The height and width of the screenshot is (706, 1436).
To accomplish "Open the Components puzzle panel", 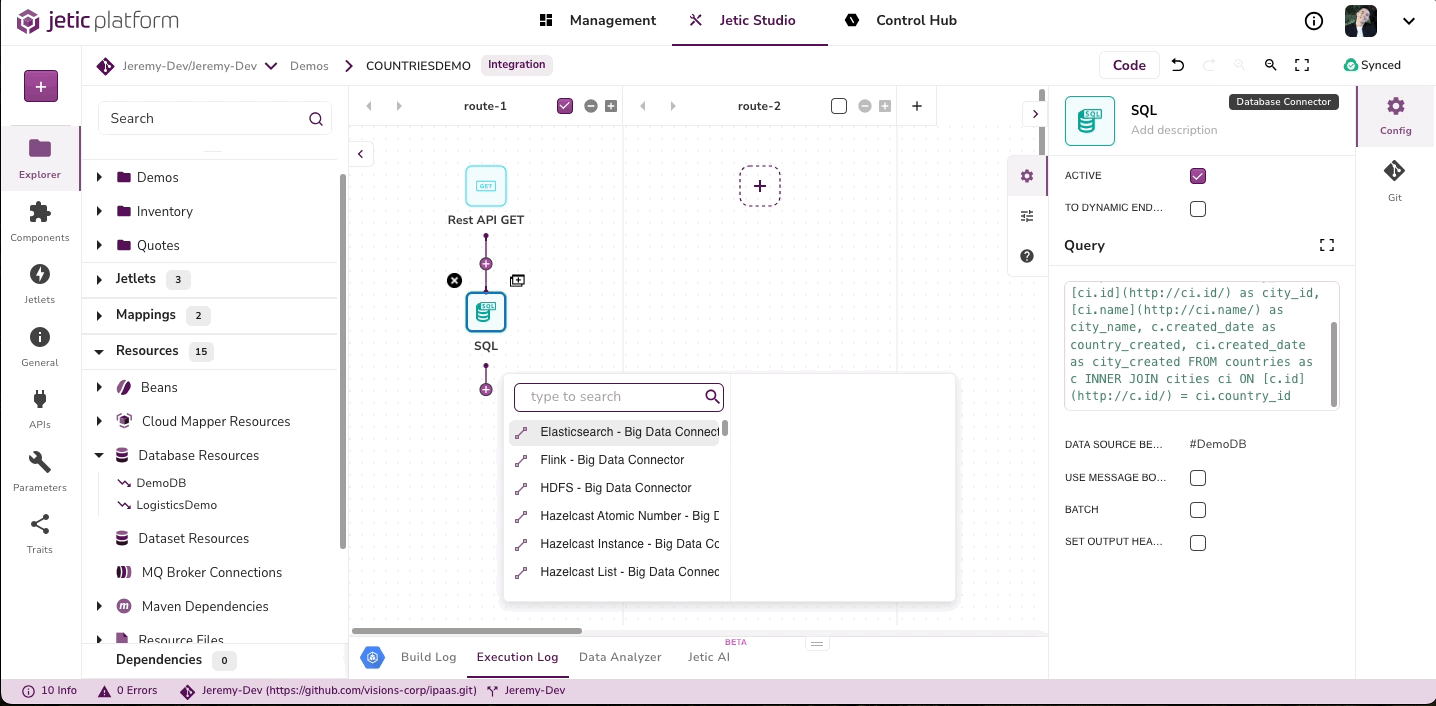I will (40, 222).
